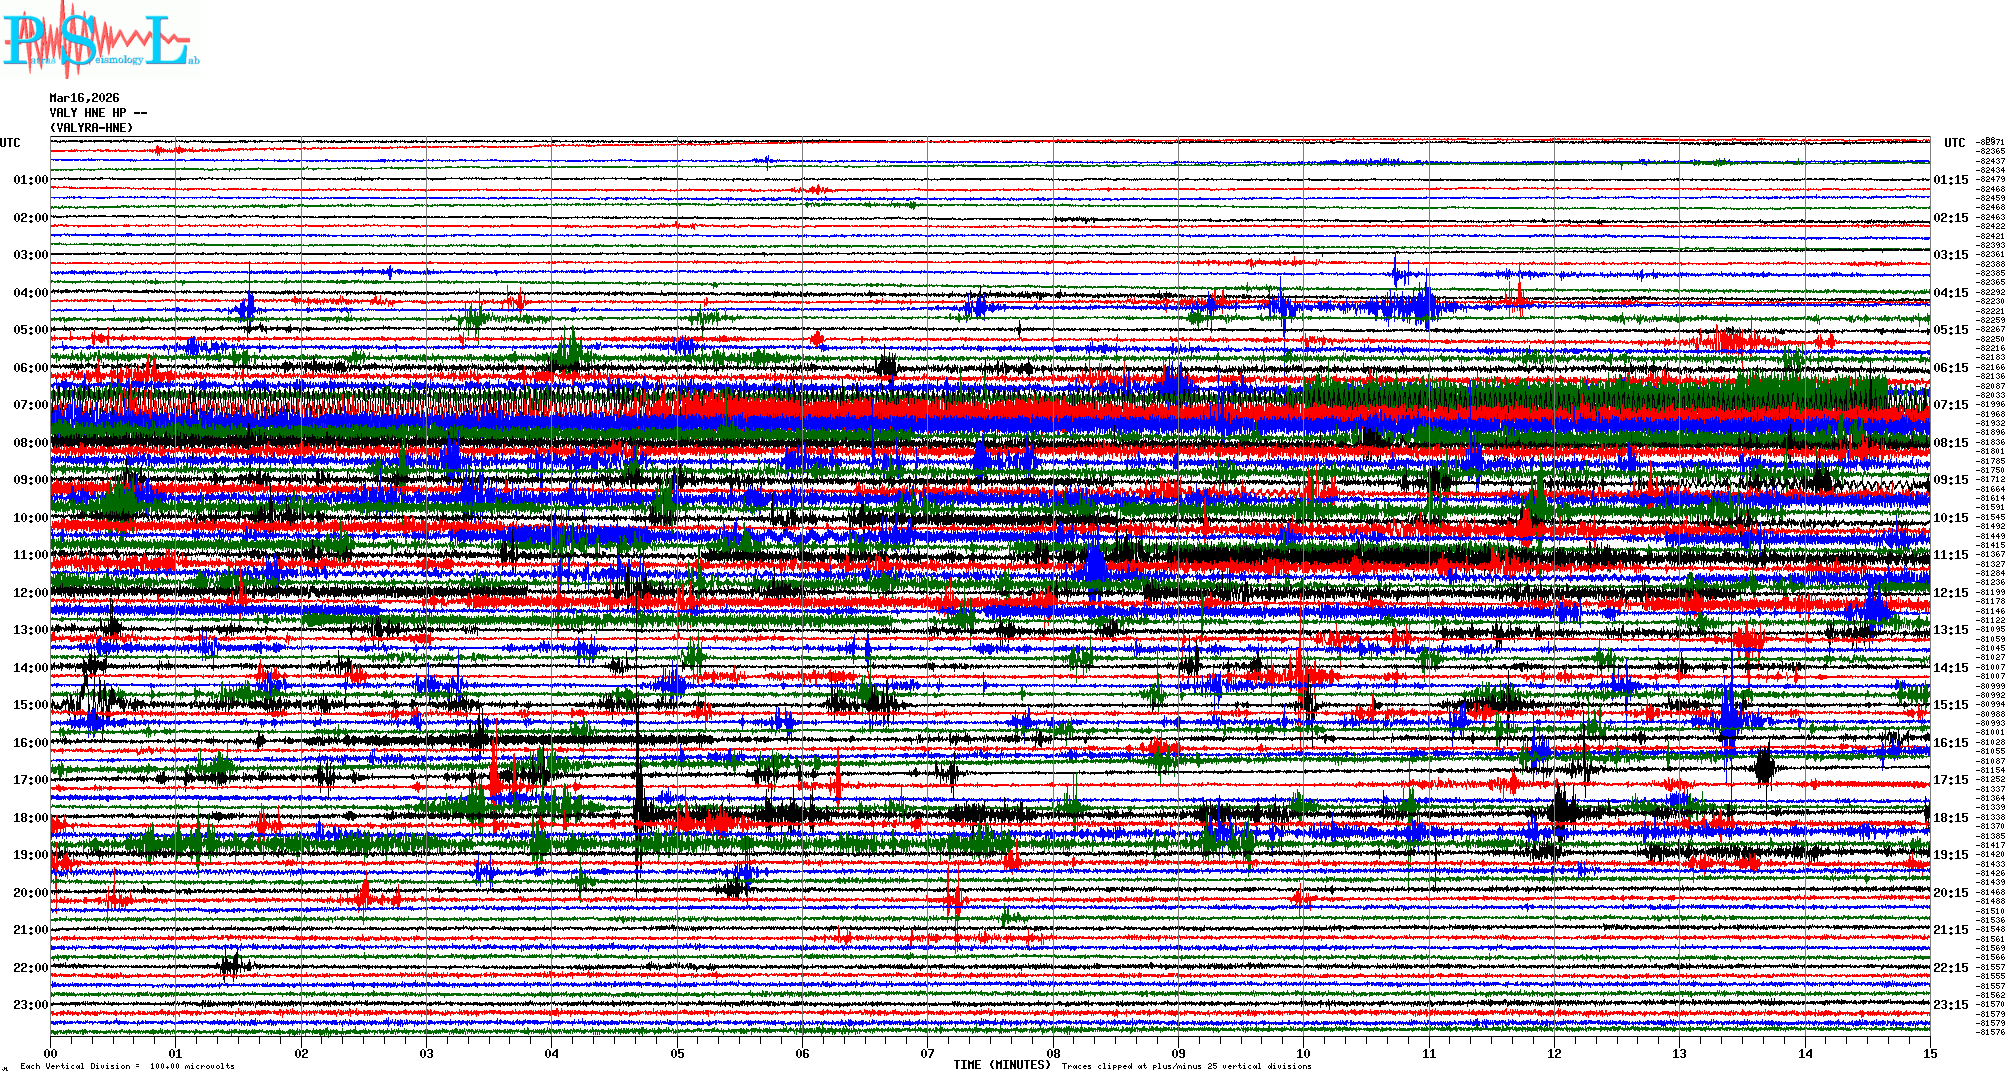This screenshot has height=1080, width=2010.
Task: Select the 17:00 hour label on left
Action: pyautogui.click(x=30, y=780)
